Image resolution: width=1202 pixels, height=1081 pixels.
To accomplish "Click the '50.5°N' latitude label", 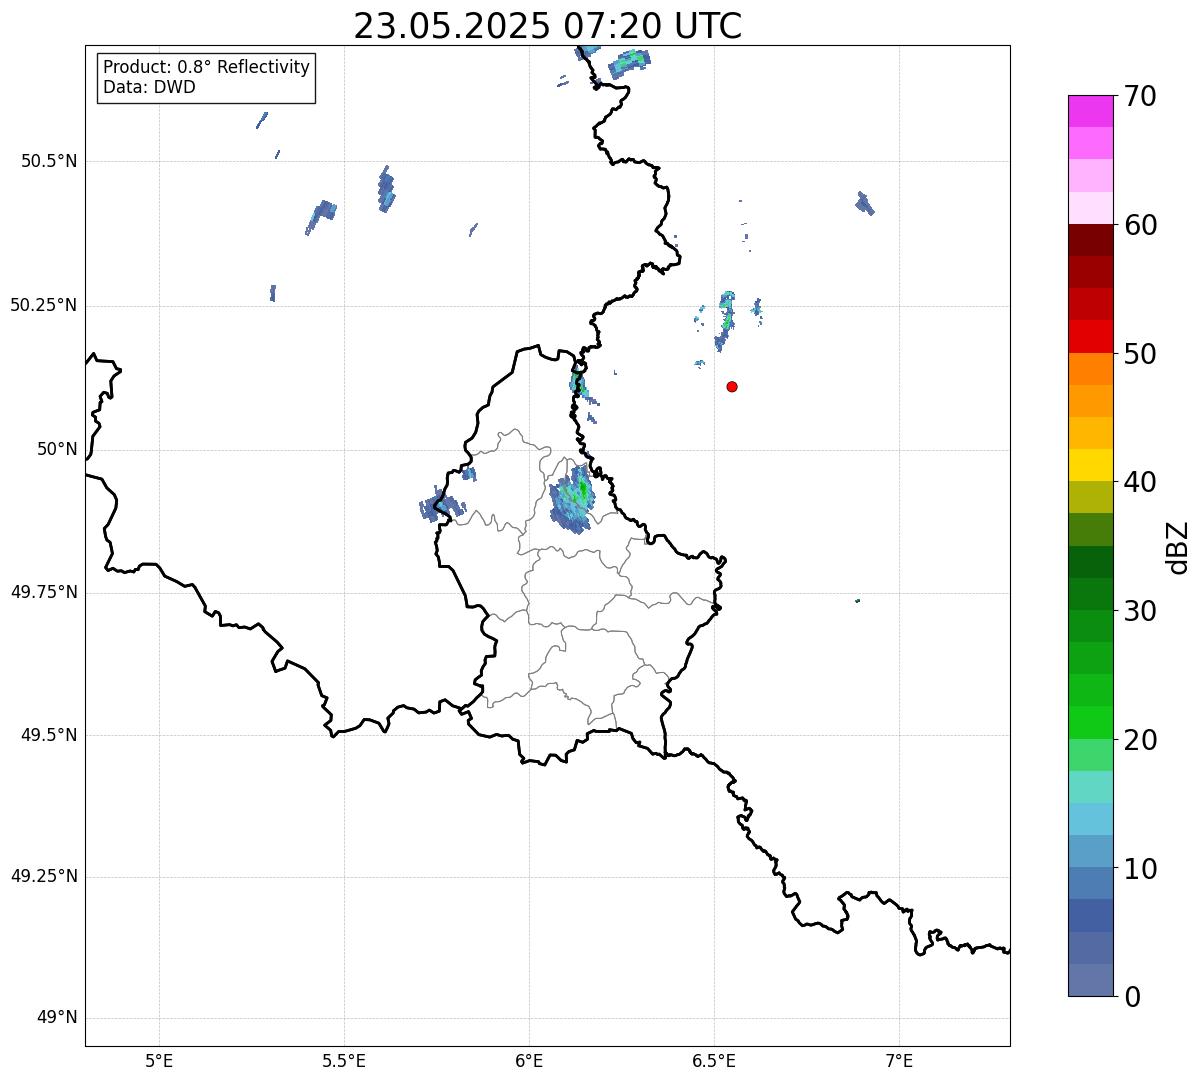I will [49, 161].
